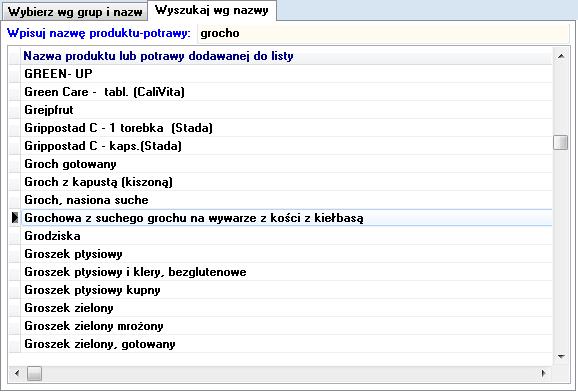Pick 'Groszek ptysiowy kupny' item
The width and height of the screenshot is (578, 392).
pos(287,290)
